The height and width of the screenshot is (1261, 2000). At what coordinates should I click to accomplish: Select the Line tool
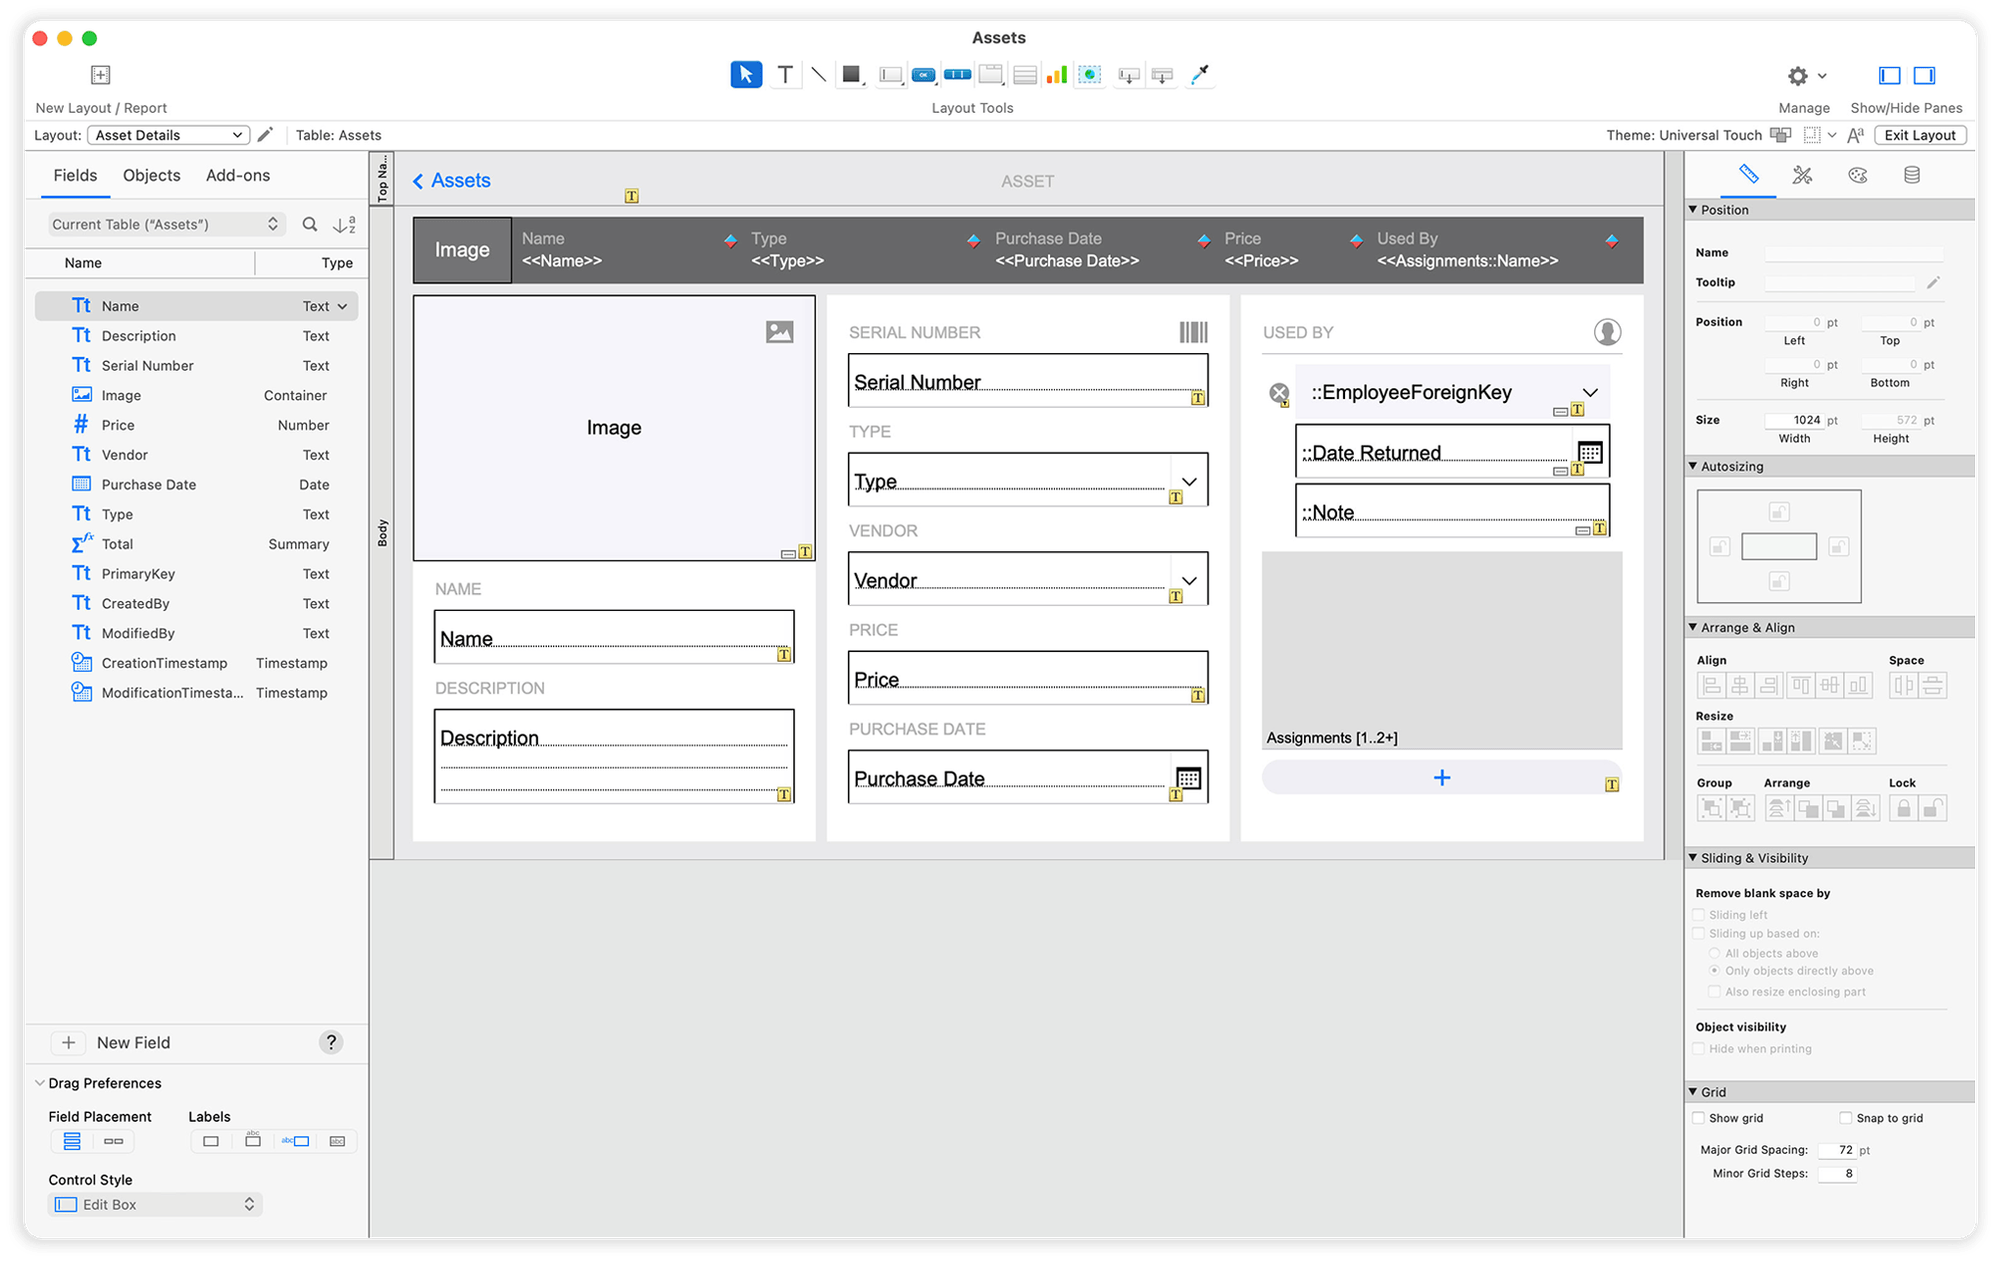(818, 74)
